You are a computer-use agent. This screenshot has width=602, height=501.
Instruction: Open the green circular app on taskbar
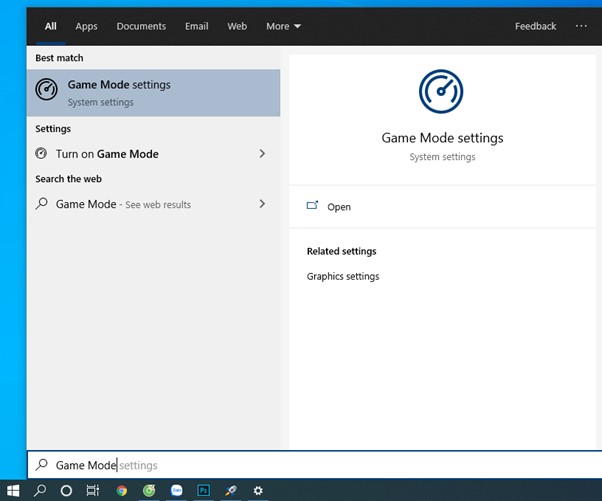149,490
